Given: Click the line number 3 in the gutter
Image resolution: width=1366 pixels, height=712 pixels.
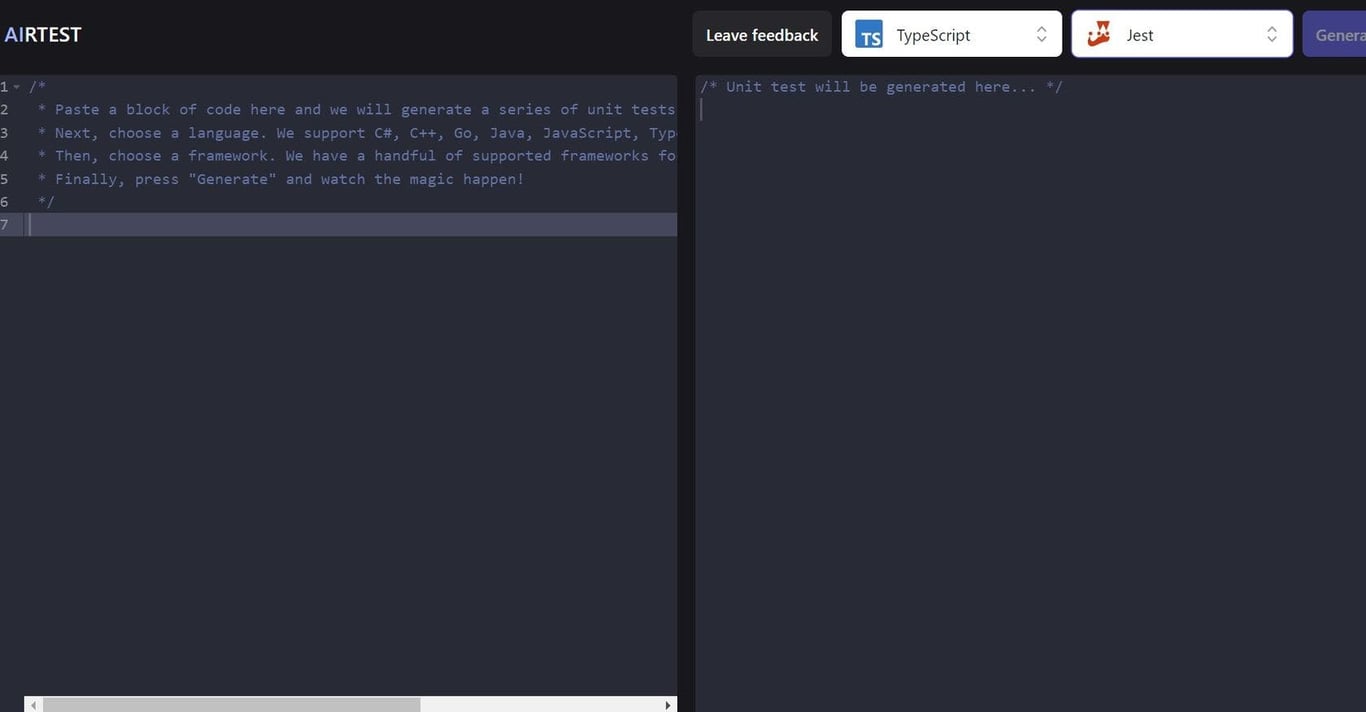Looking at the screenshot, I should pyautogui.click(x=4, y=133).
